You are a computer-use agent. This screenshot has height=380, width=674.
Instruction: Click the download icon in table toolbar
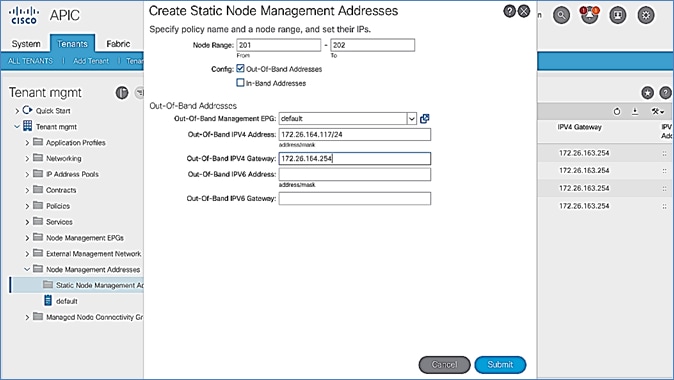pyautogui.click(x=635, y=112)
